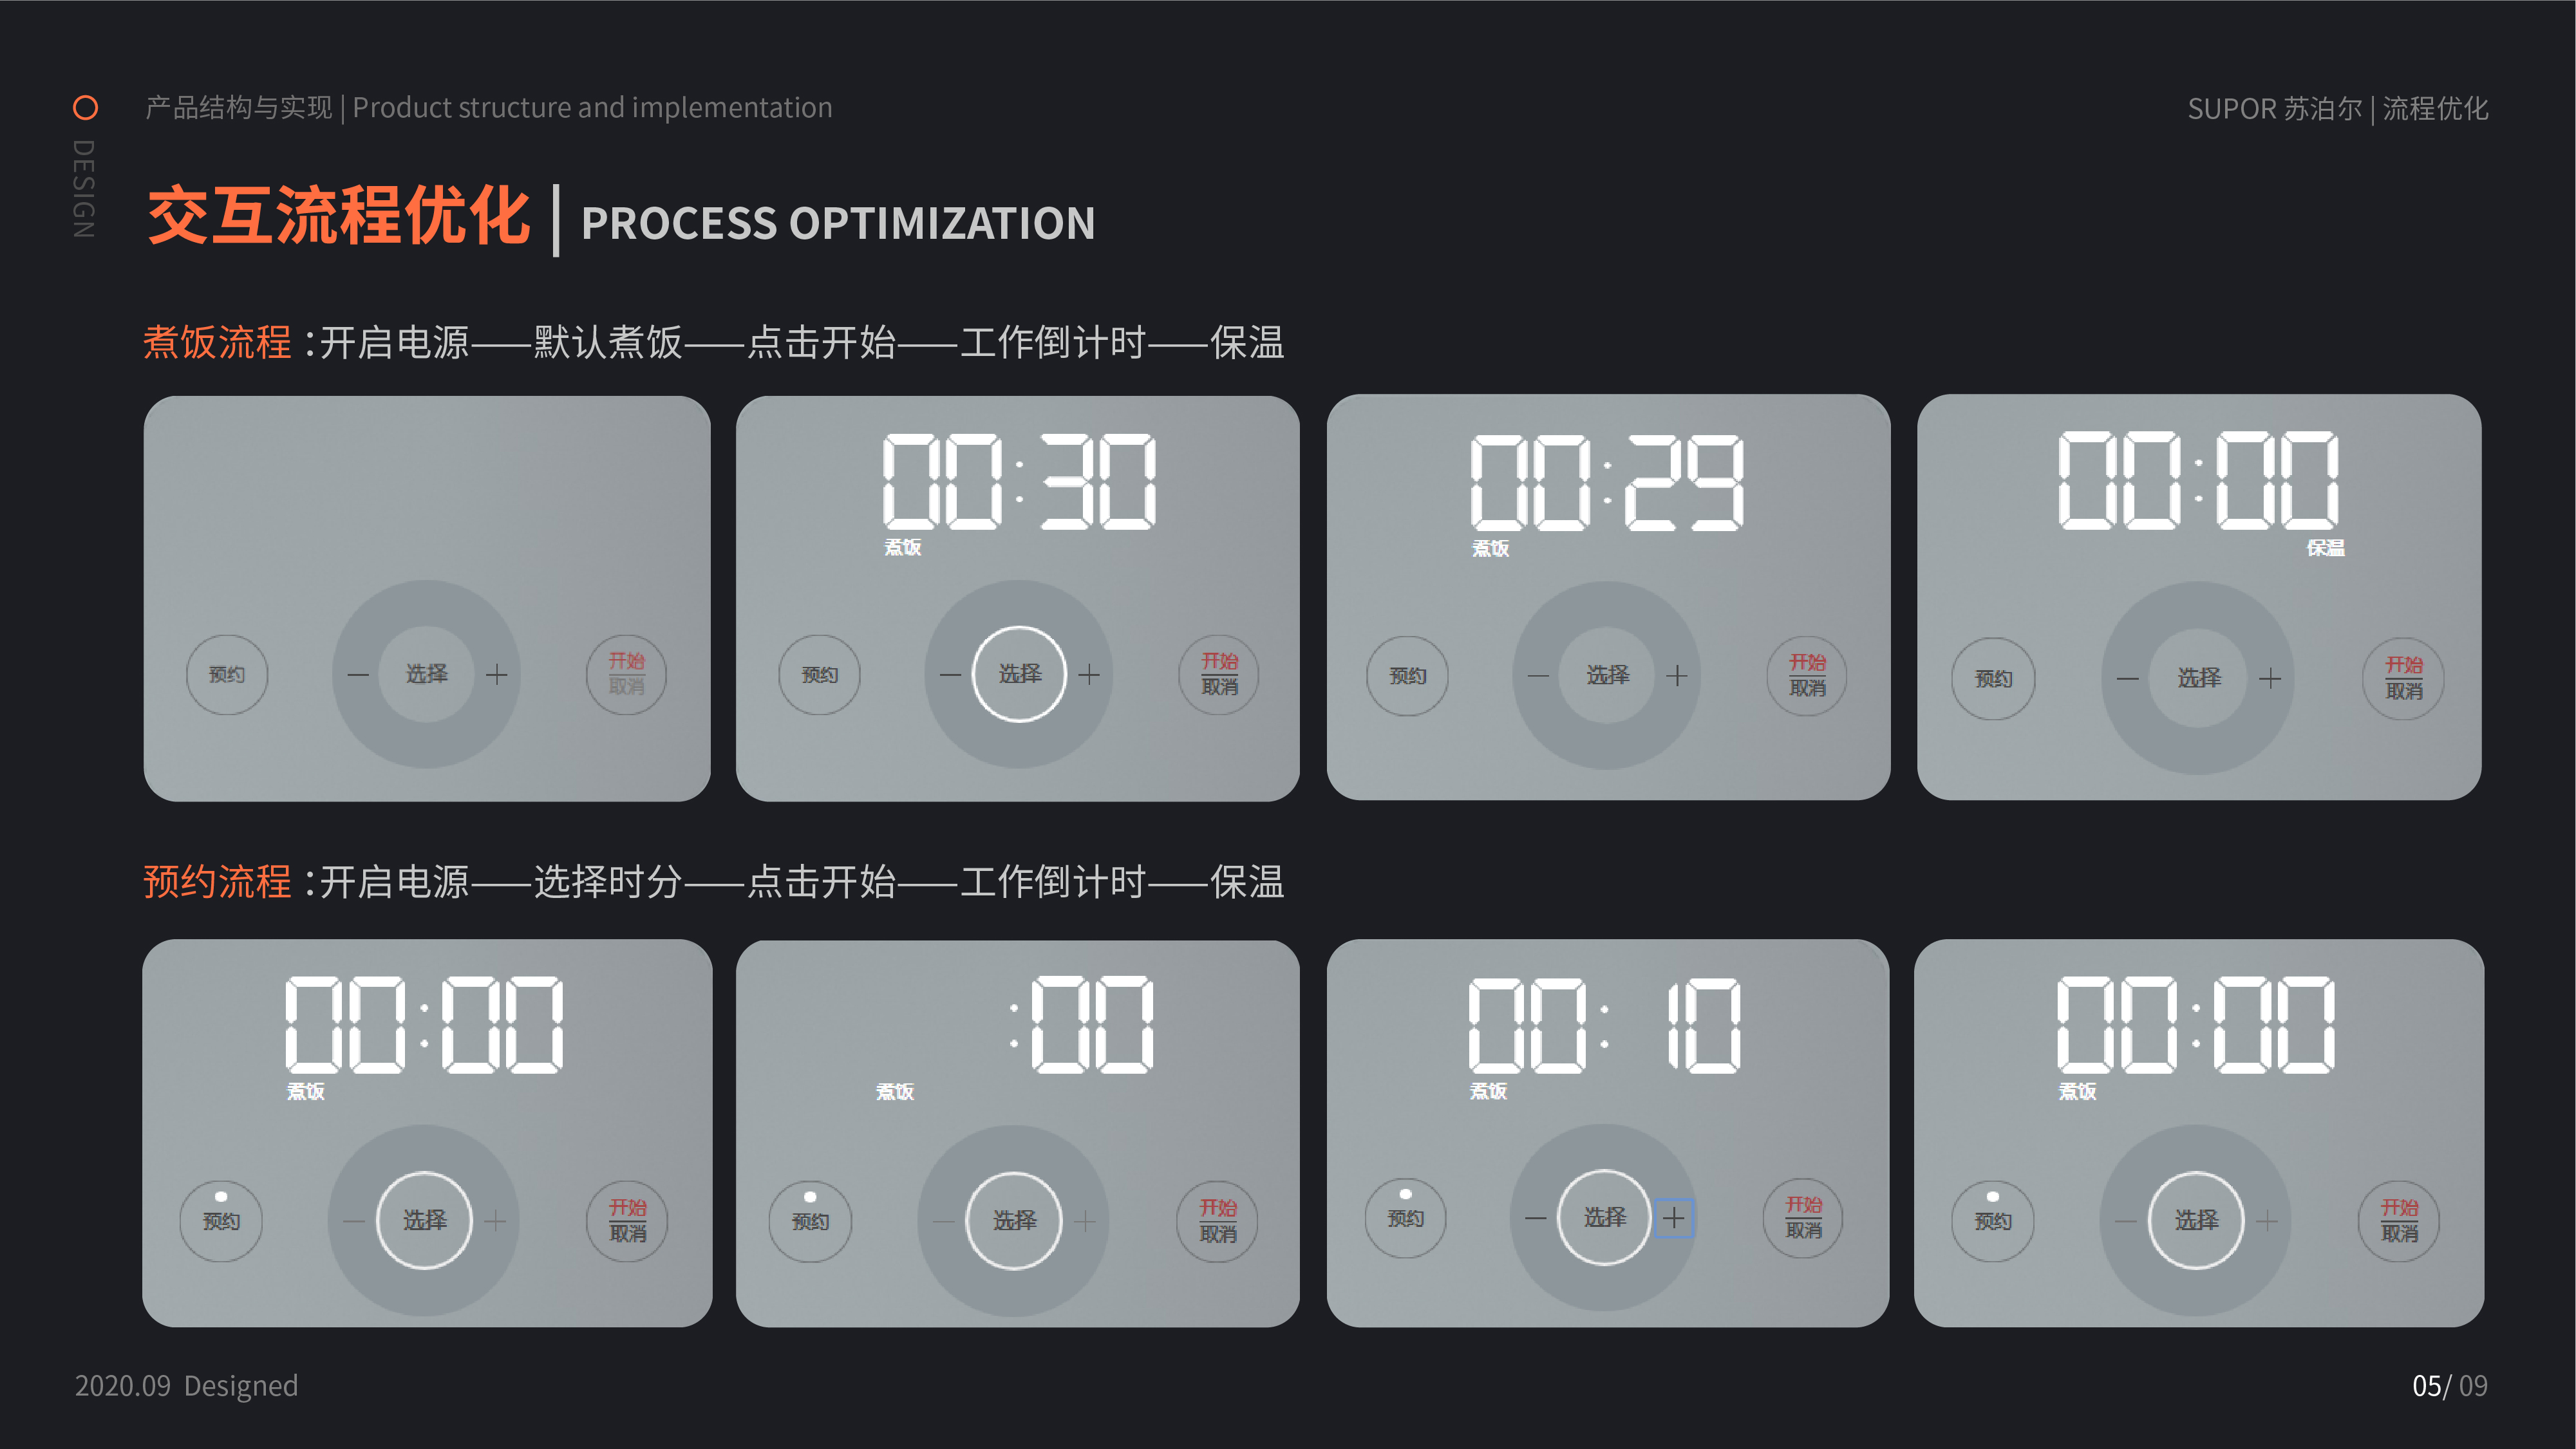
Task: Toggle 预约 on the 00:30 panel
Action: click(819, 675)
